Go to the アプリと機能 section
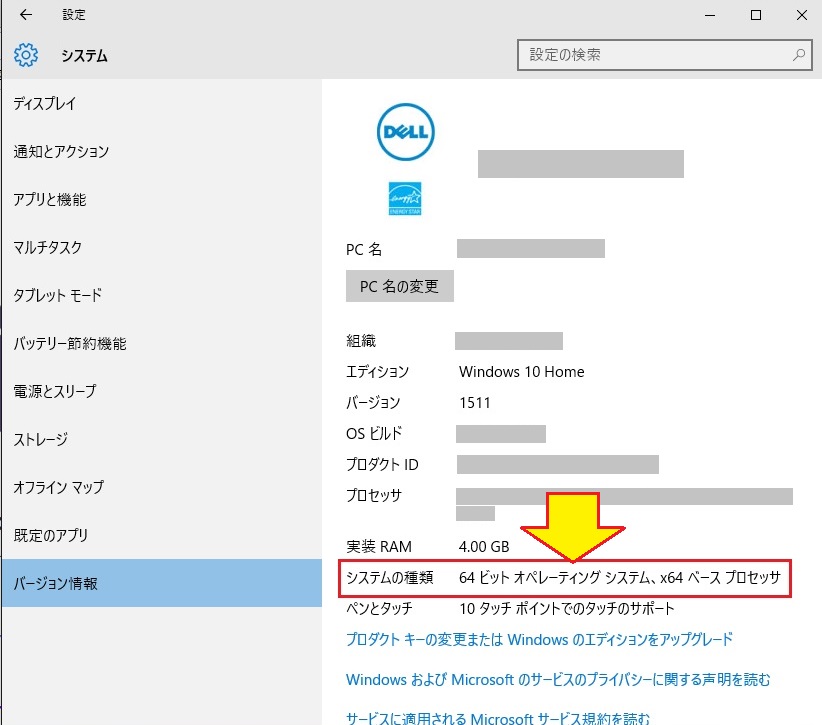 click(50, 200)
